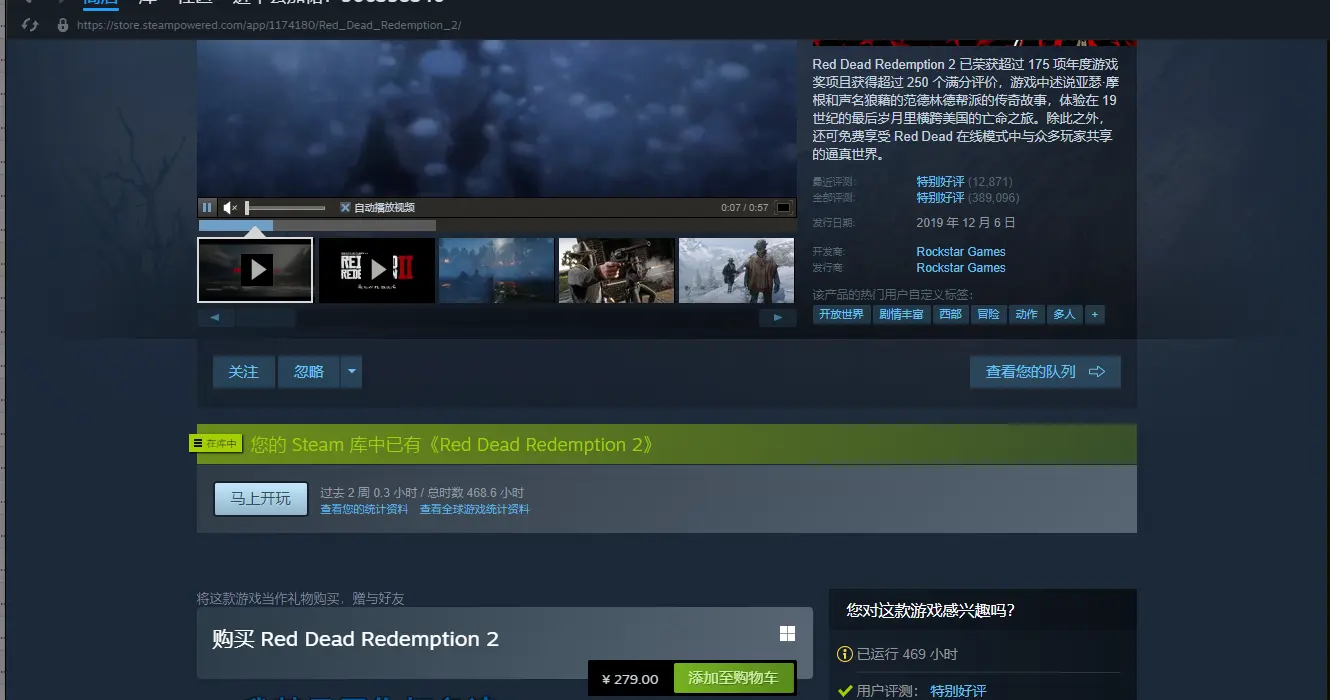Select the 多人 tag
This screenshot has height=700, width=1330.
1064,314
